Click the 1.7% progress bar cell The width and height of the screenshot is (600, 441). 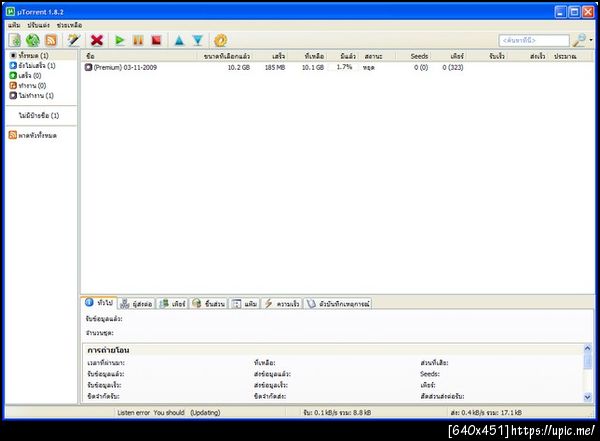tap(344, 67)
